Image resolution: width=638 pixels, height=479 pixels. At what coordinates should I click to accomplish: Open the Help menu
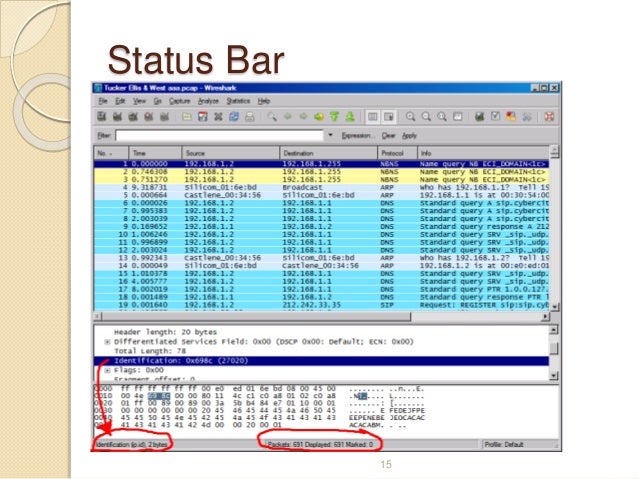click(x=264, y=101)
